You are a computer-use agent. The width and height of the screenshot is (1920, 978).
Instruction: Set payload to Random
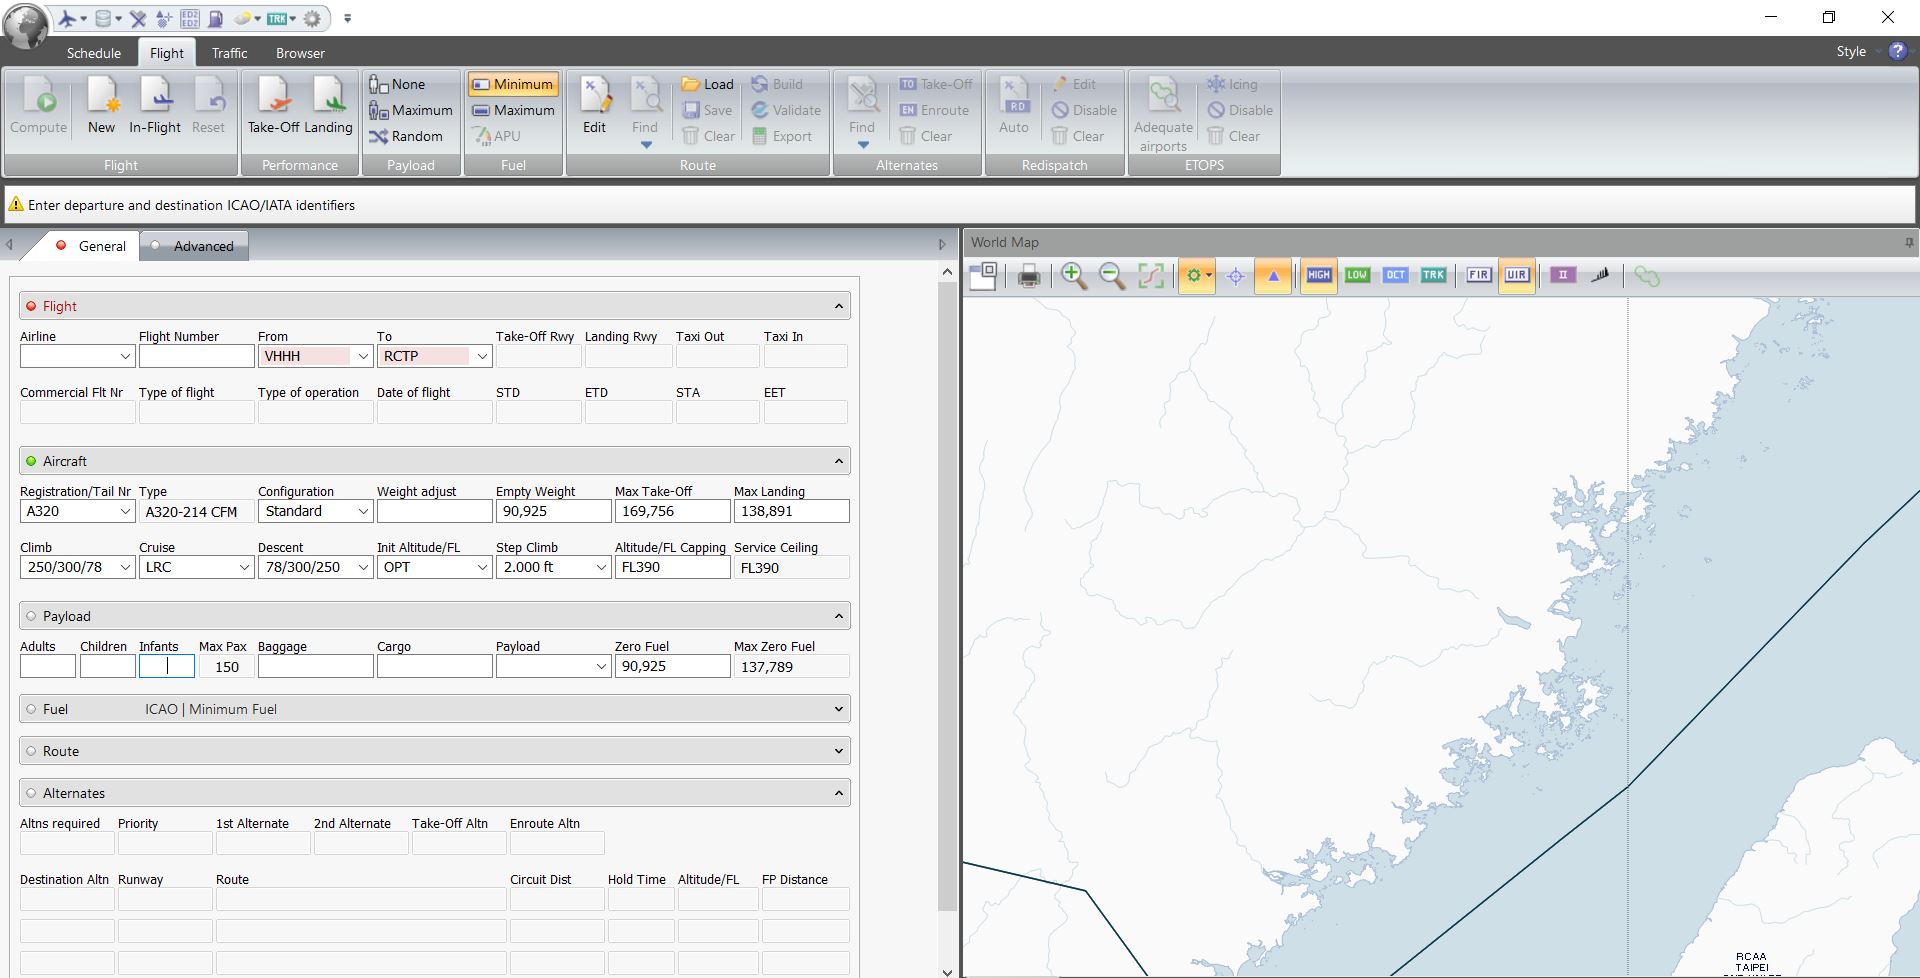coord(406,136)
